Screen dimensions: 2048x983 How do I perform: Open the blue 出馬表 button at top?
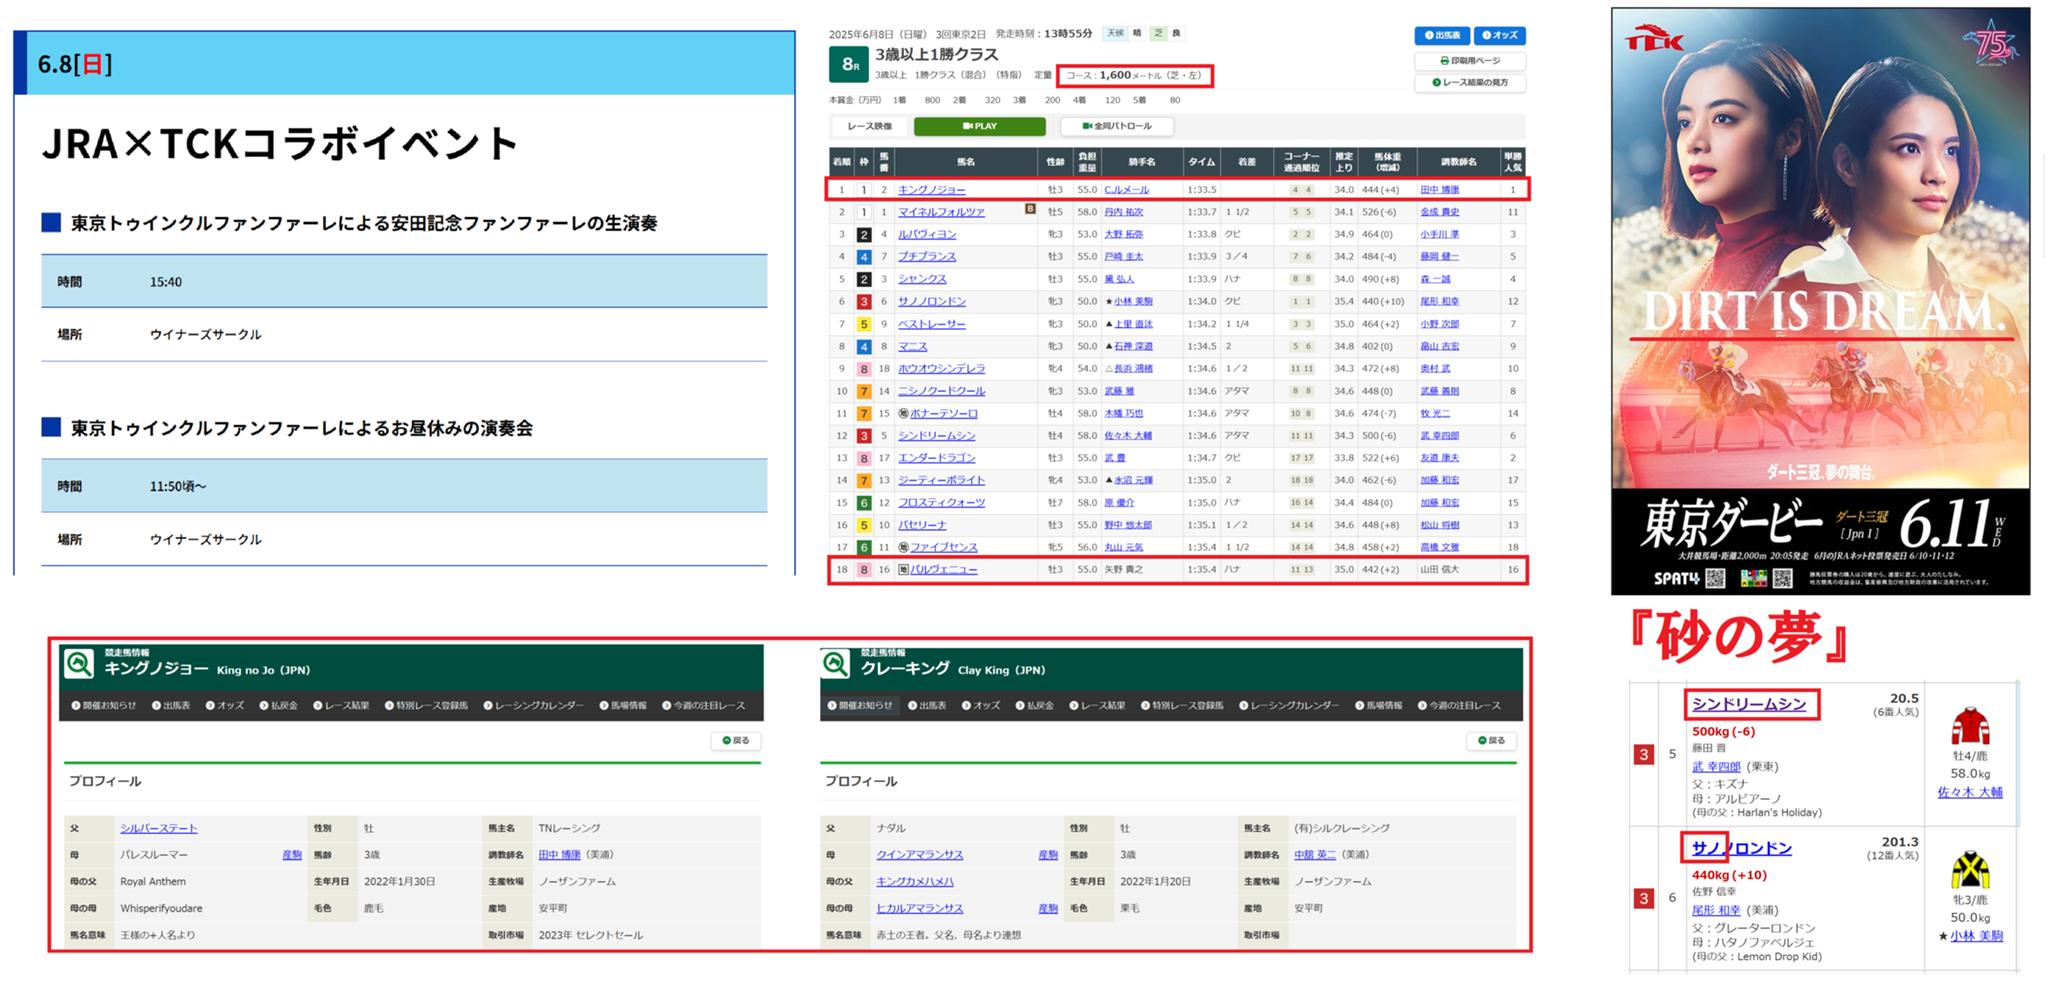tap(1441, 35)
